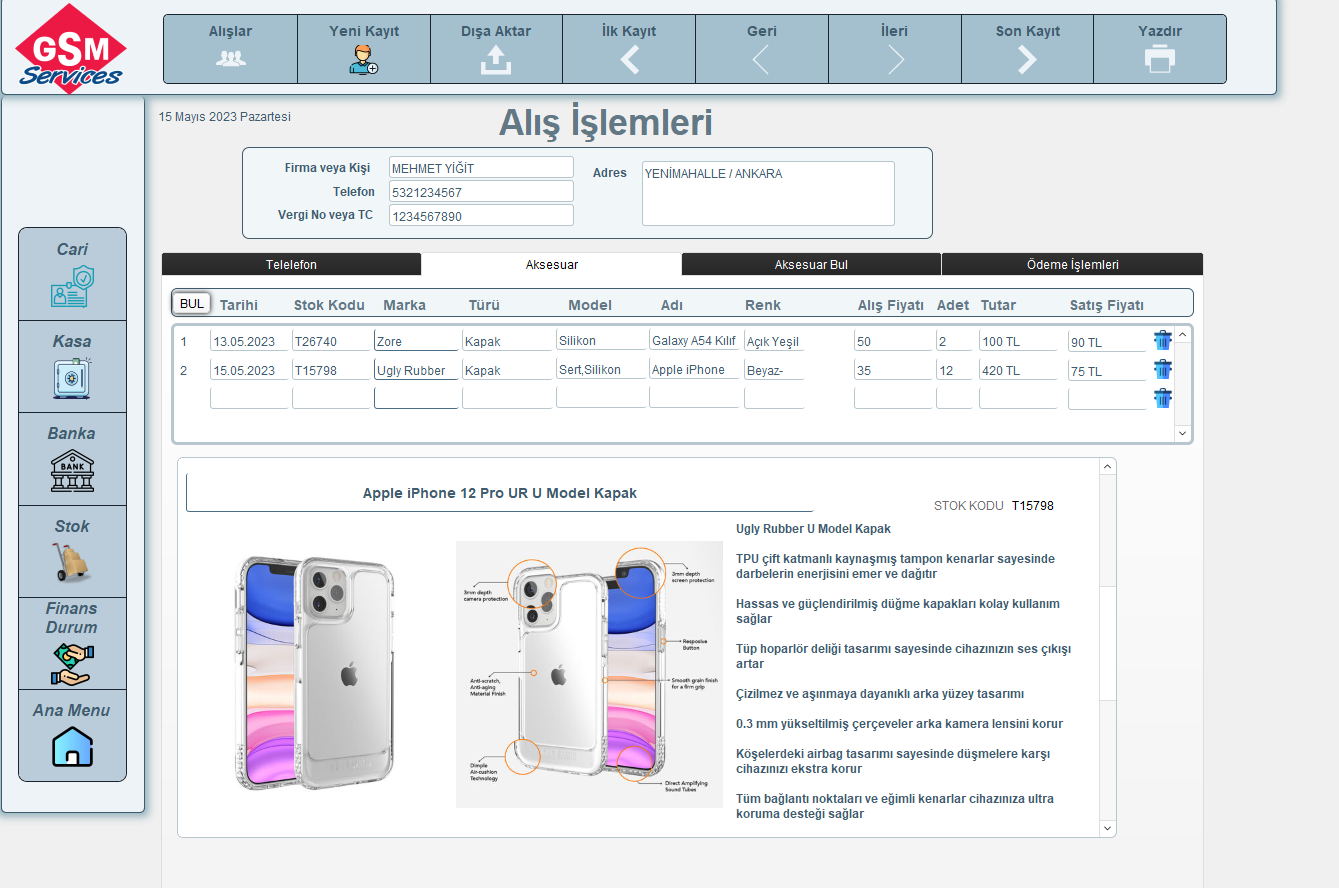
Task: Open the Ödeme İşlemleri tab
Action: click(1072, 264)
